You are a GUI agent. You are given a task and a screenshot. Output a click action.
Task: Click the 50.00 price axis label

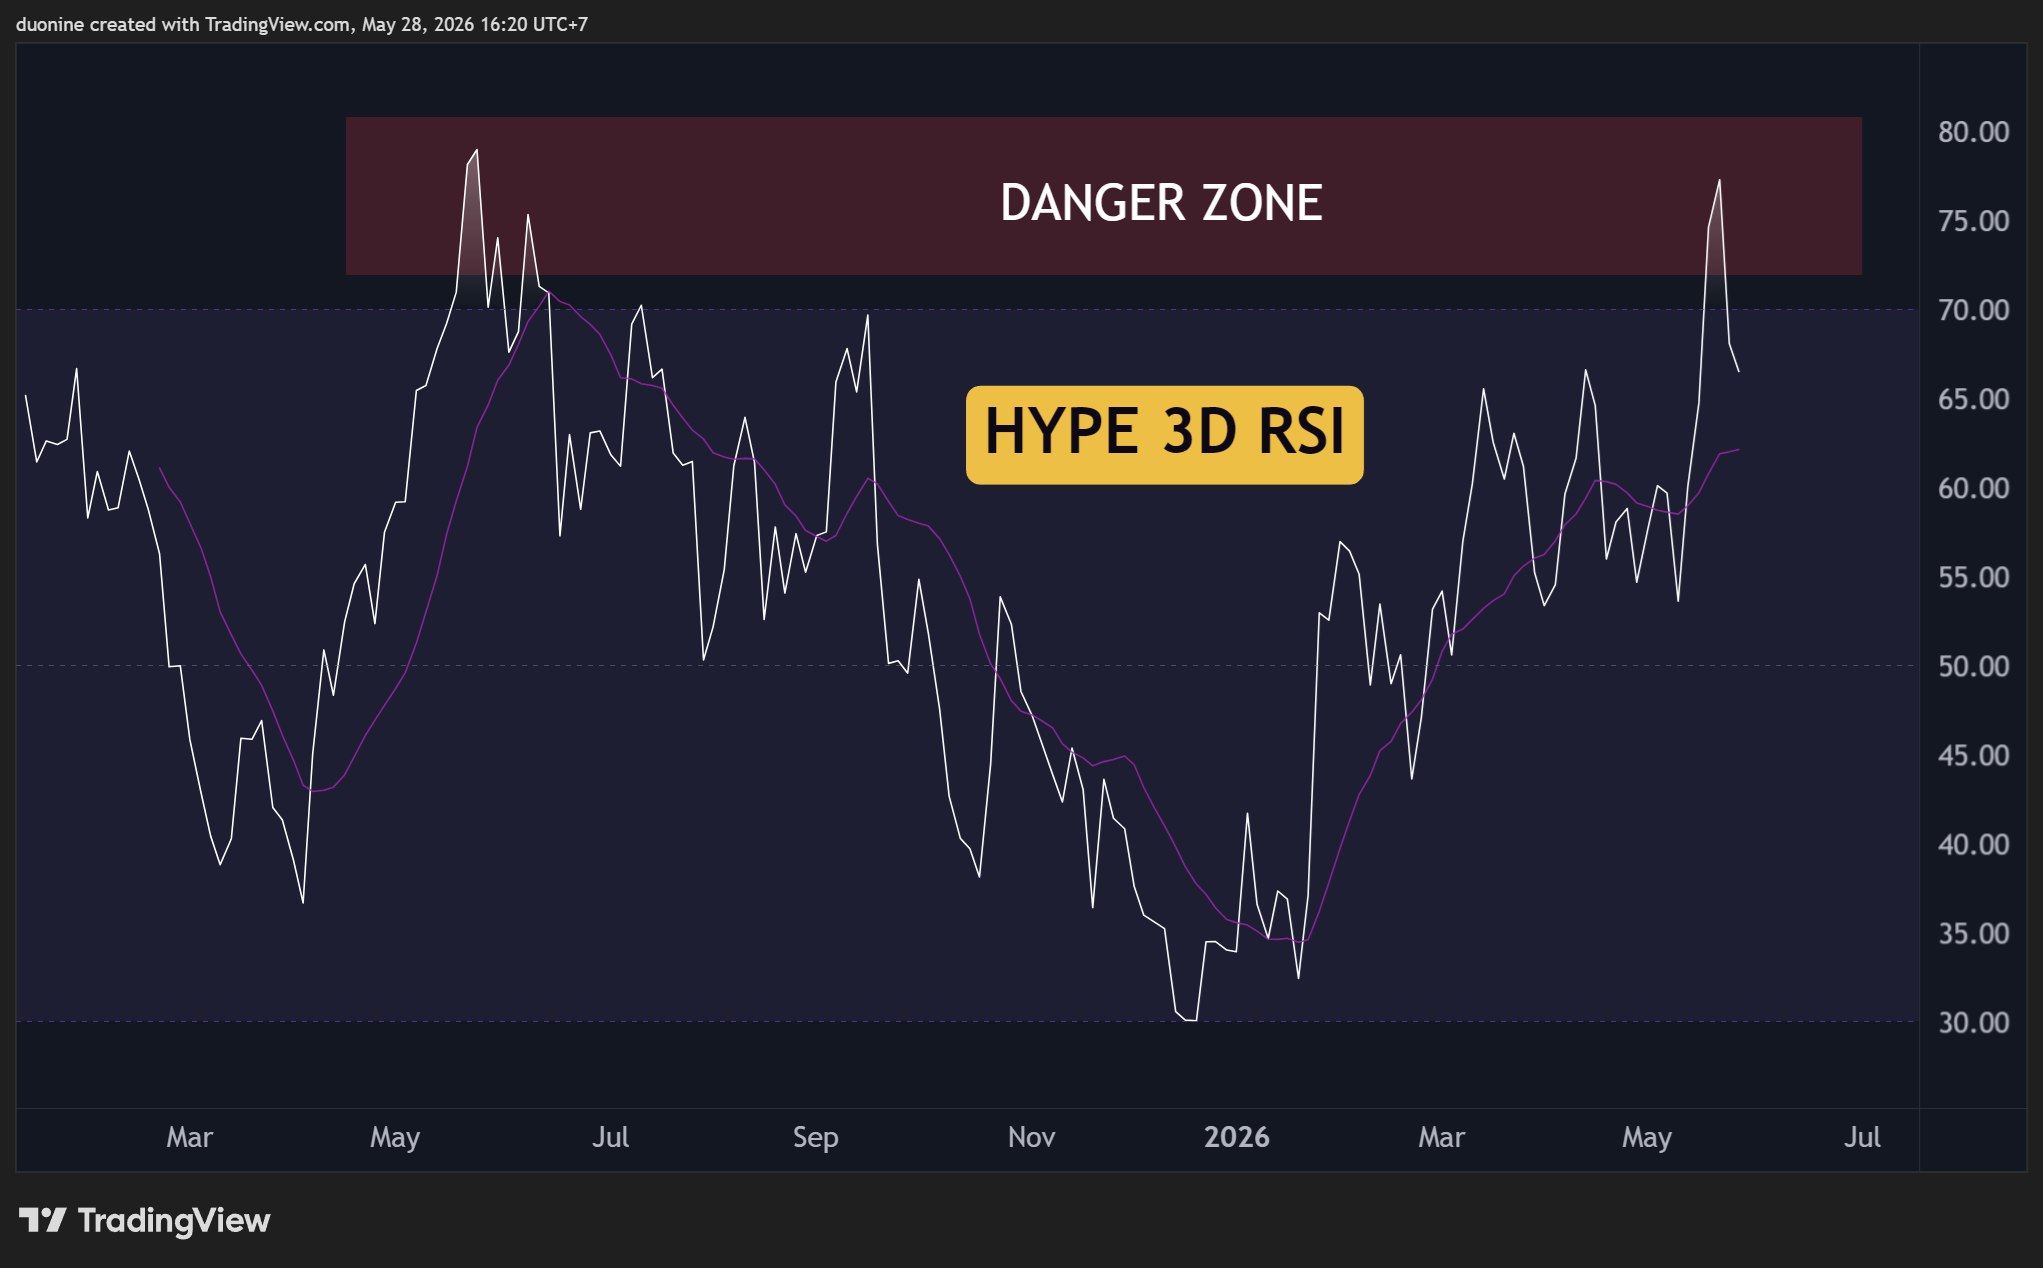pos(1973,666)
